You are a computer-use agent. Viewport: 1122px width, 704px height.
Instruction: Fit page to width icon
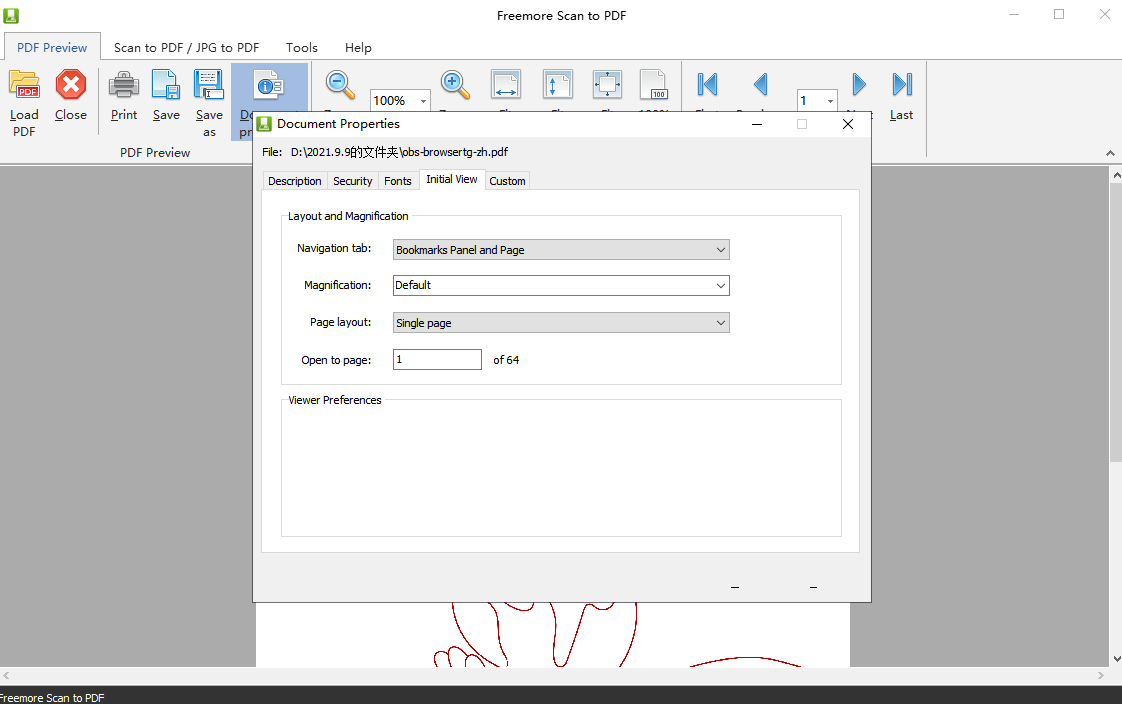[x=506, y=84]
